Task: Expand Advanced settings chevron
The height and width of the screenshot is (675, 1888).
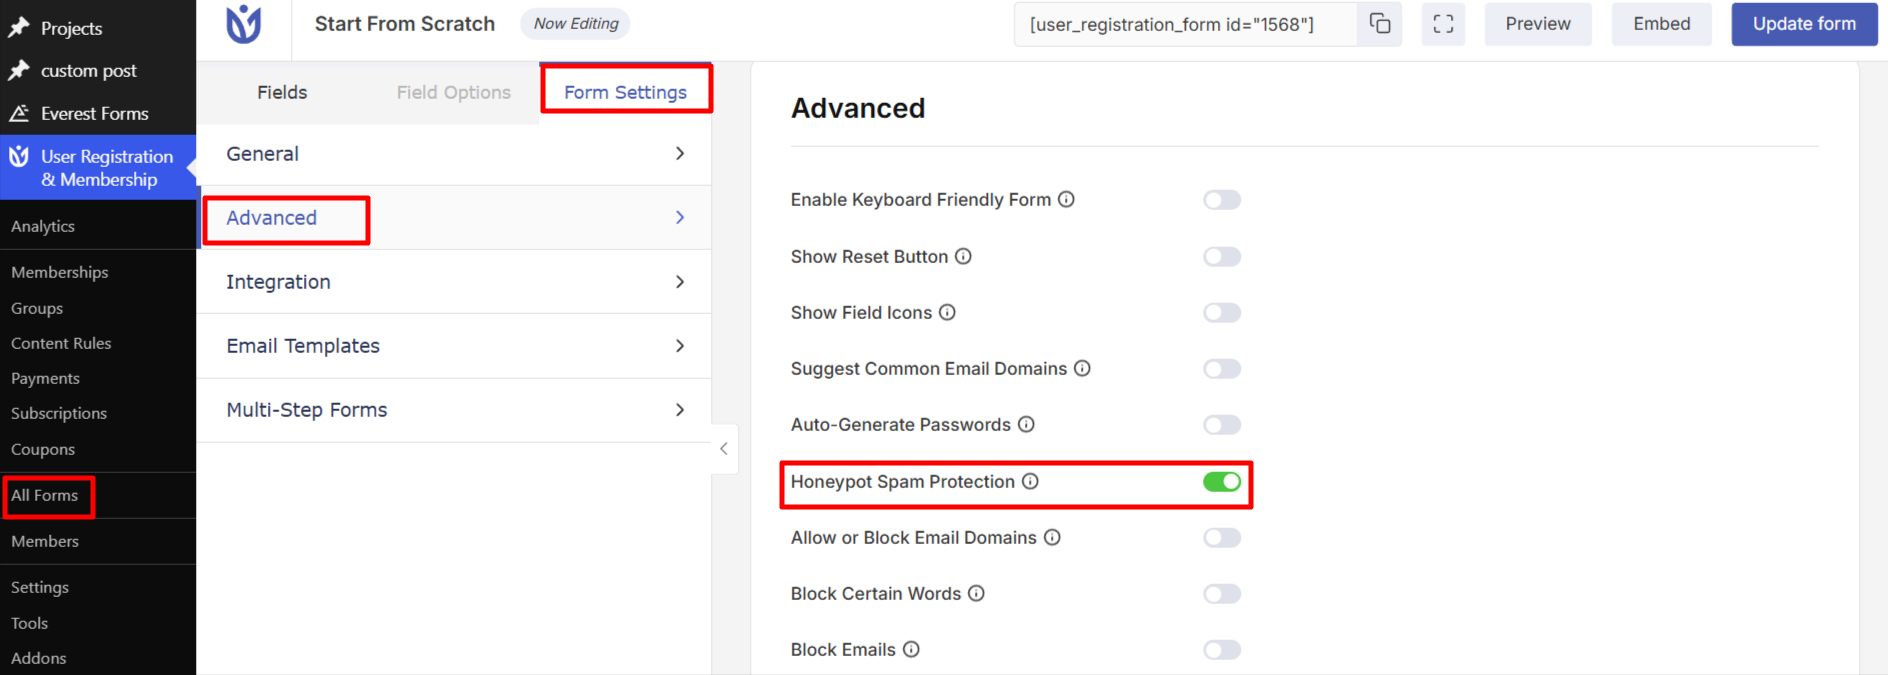Action: (x=680, y=217)
